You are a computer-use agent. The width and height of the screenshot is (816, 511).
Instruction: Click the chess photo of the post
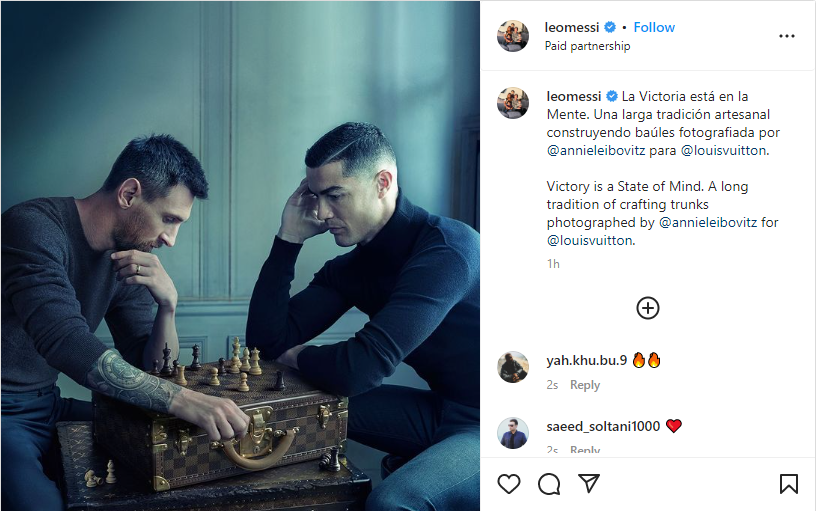[x=240, y=256]
